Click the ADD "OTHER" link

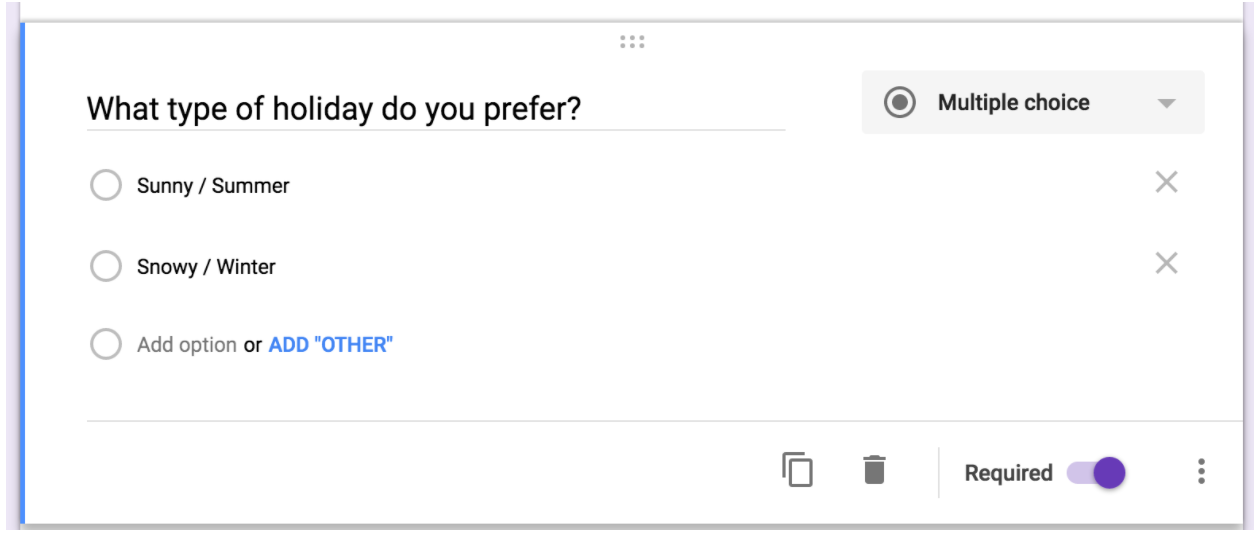(331, 345)
